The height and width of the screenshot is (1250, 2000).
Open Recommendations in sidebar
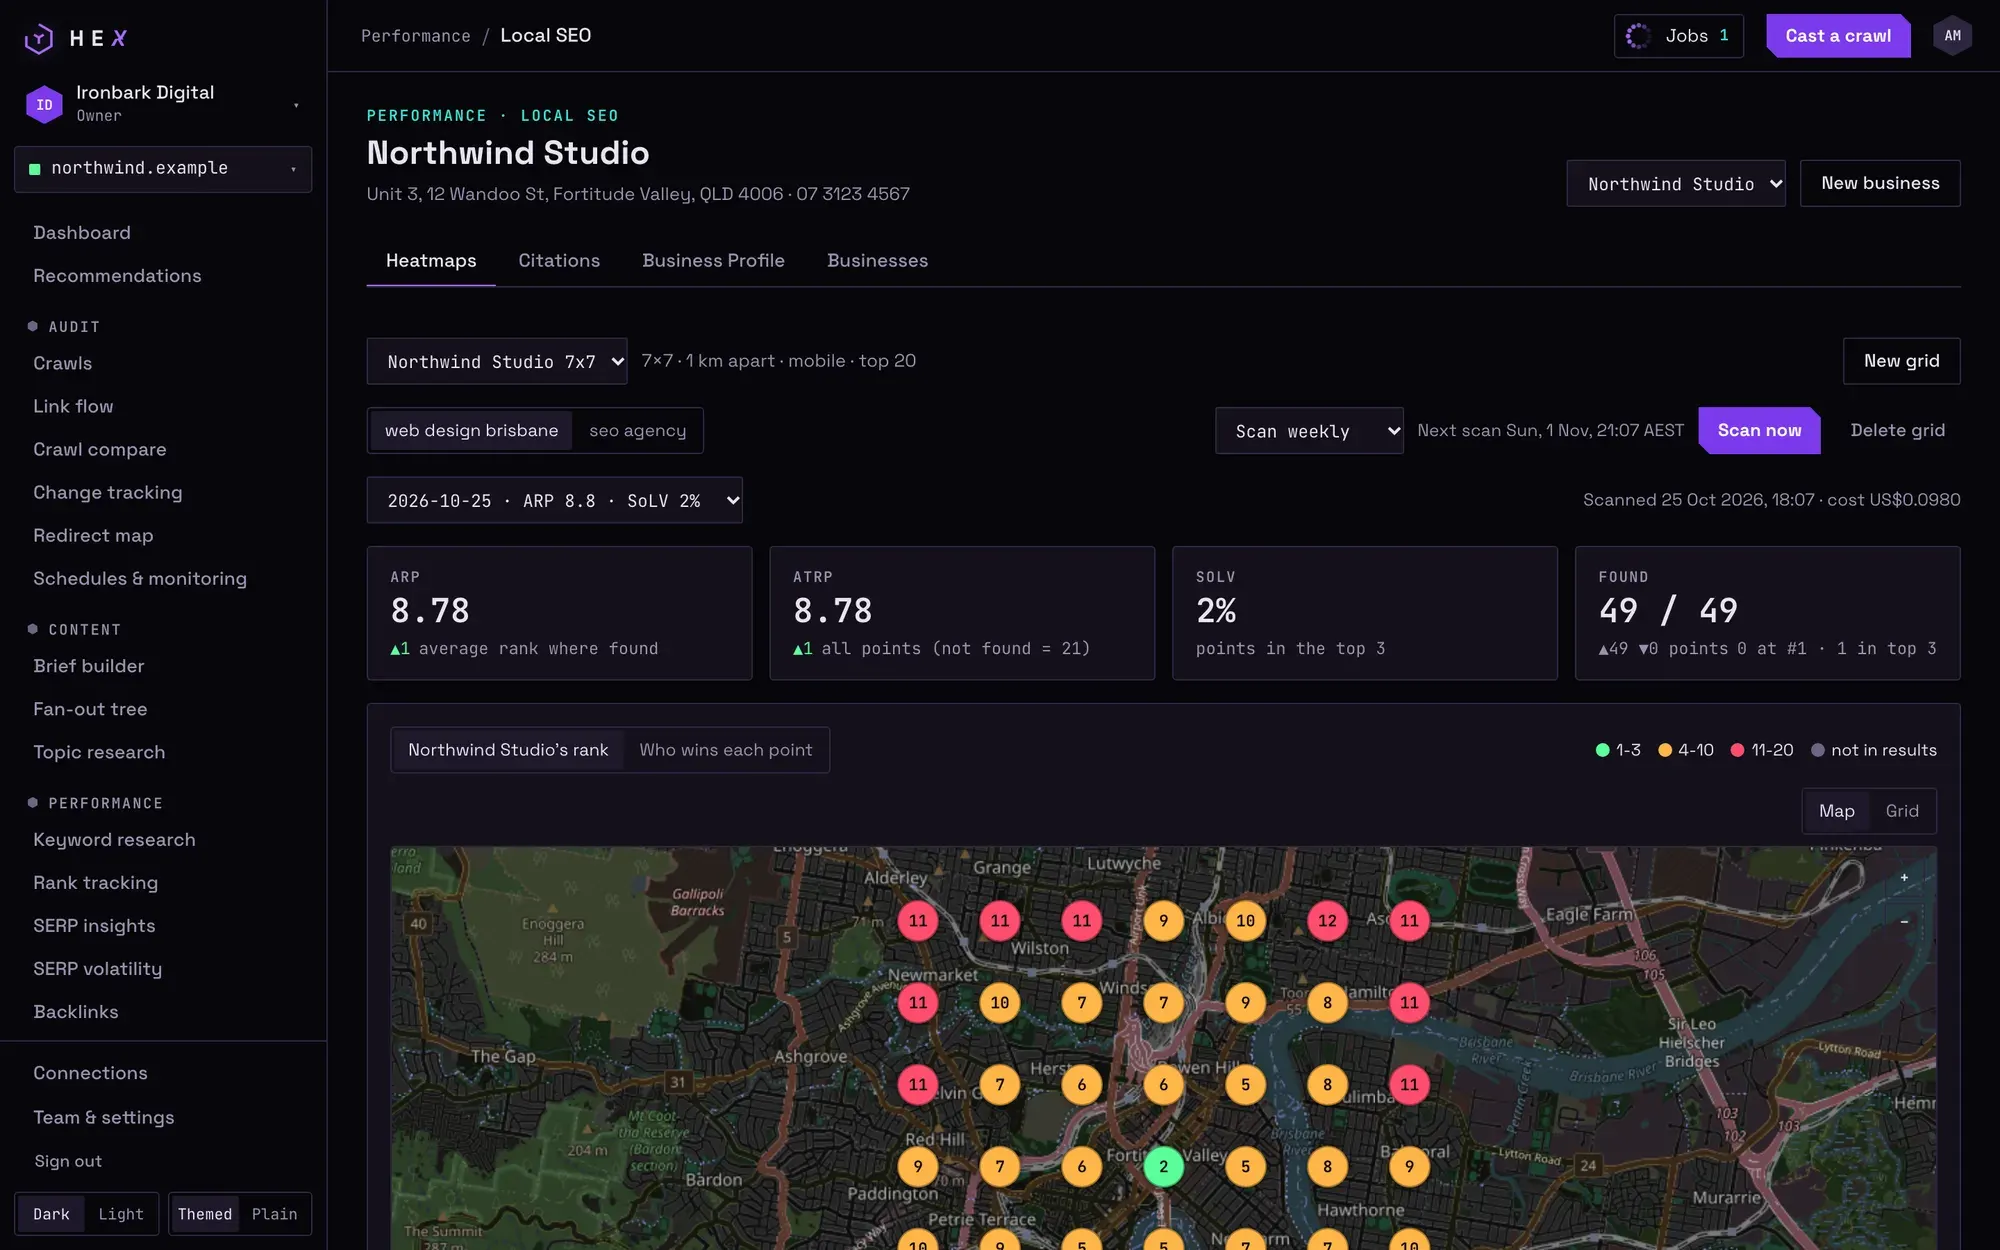(x=117, y=276)
